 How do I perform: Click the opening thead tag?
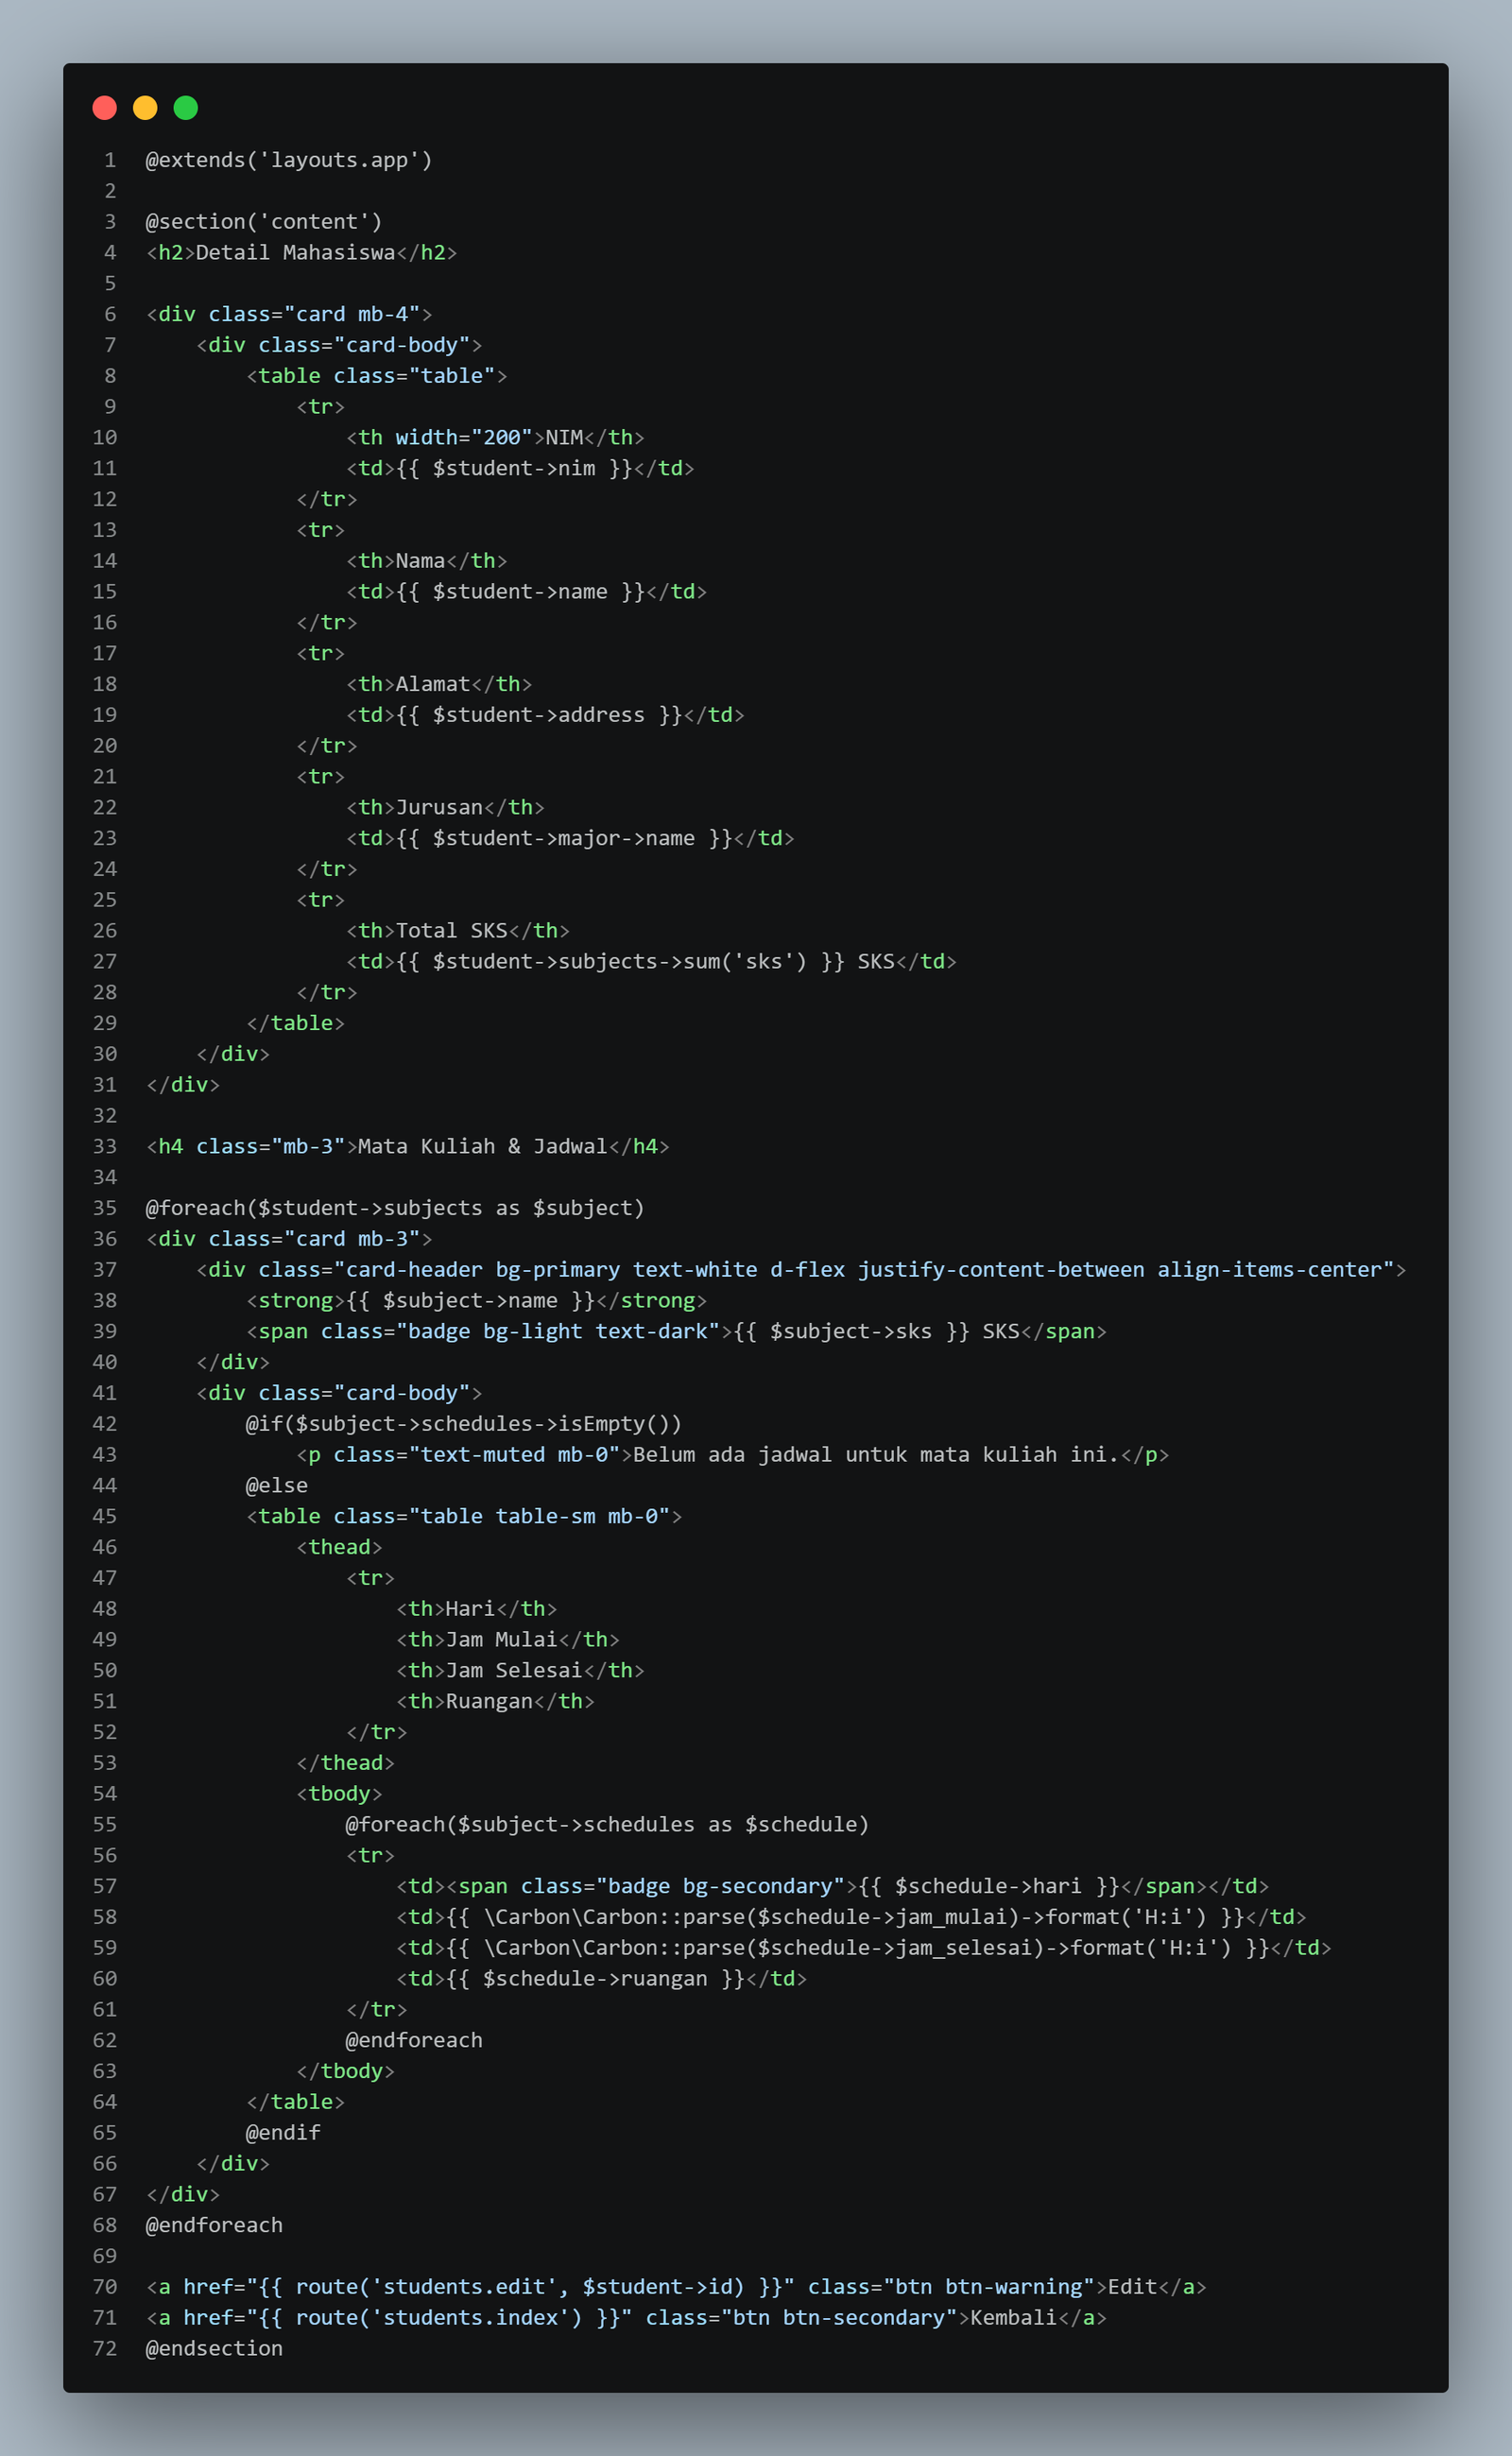tap(339, 1548)
